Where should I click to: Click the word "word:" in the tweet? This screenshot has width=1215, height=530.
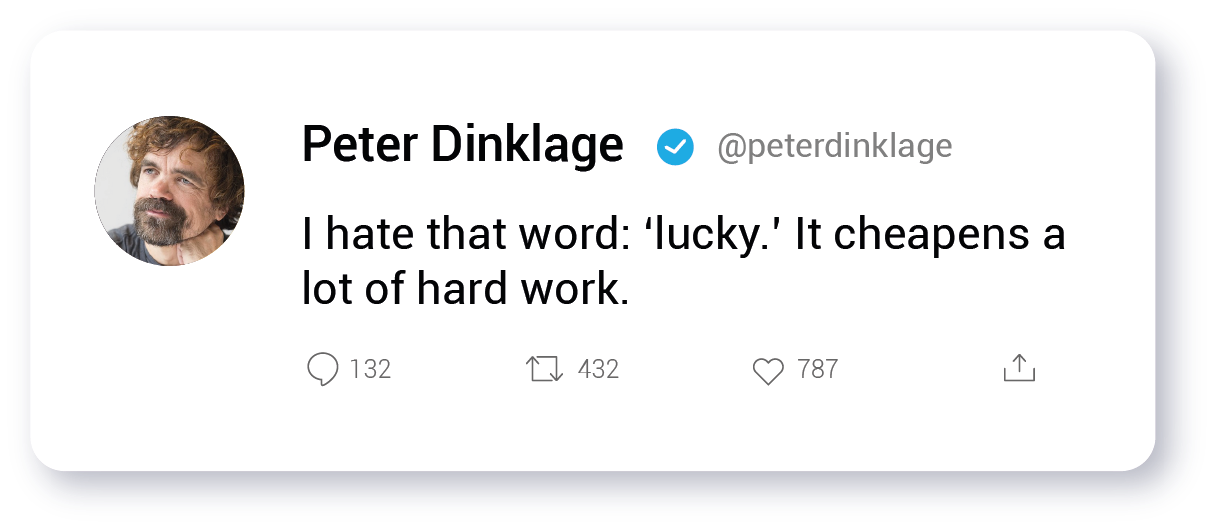[x=570, y=235]
